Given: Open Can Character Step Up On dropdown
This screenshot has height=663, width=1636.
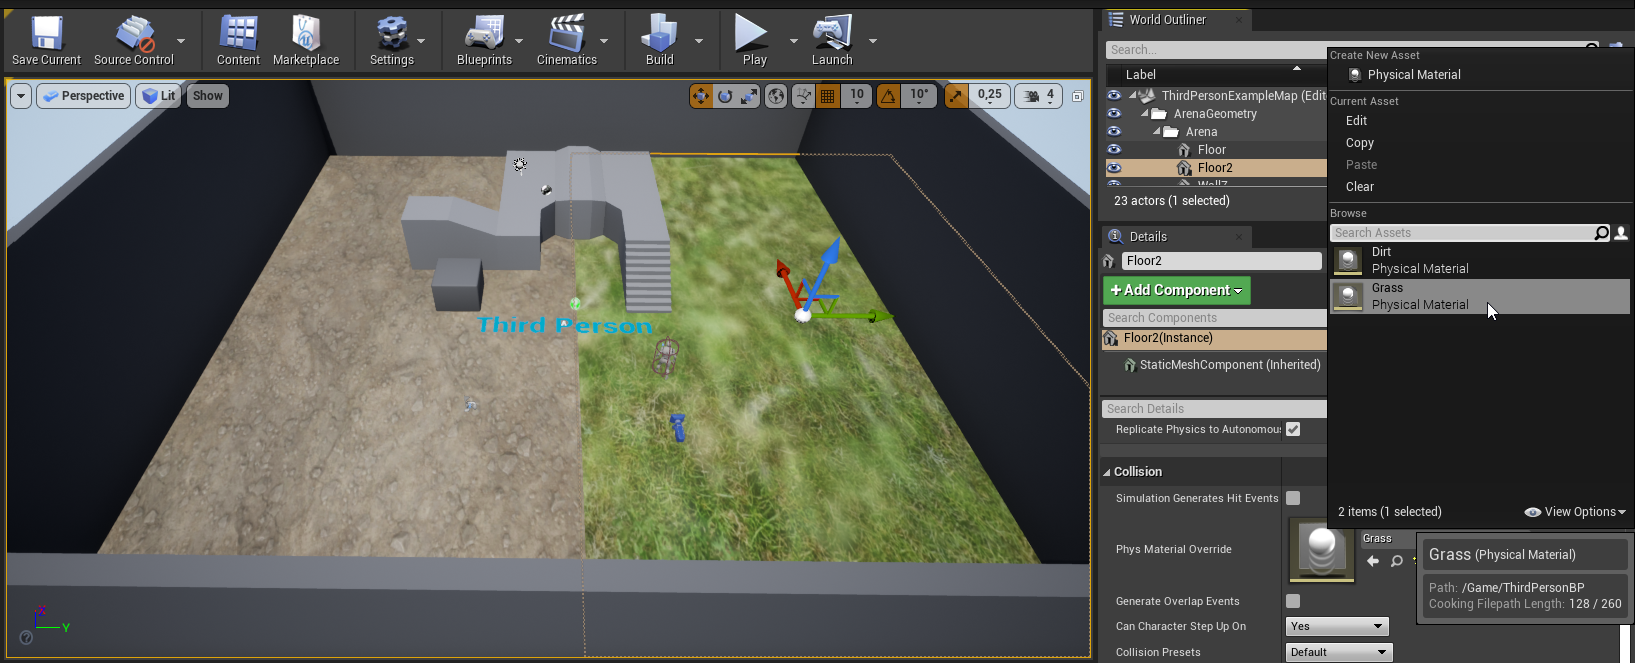Looking at the screenshot, I should (1337, 627).
